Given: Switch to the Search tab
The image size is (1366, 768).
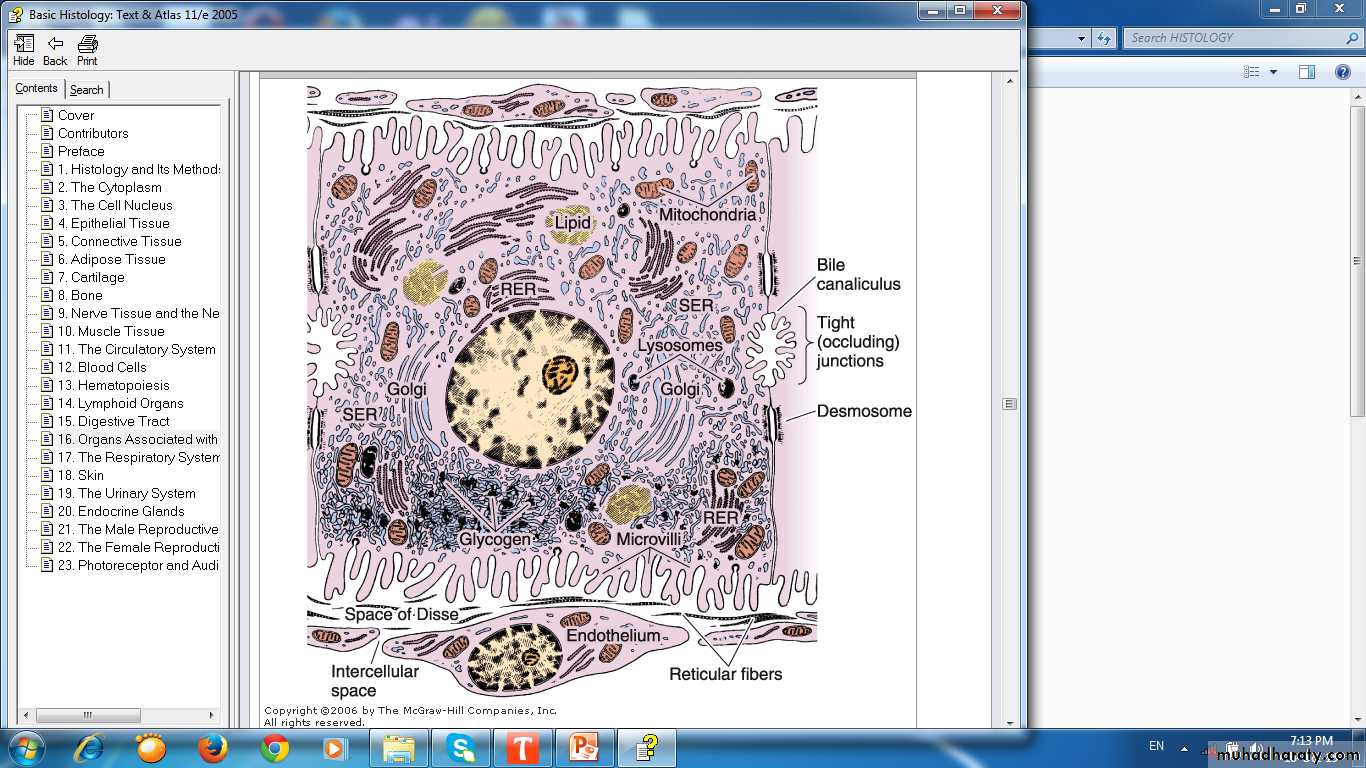Looking at the screenshot, I should coord(87,90).
